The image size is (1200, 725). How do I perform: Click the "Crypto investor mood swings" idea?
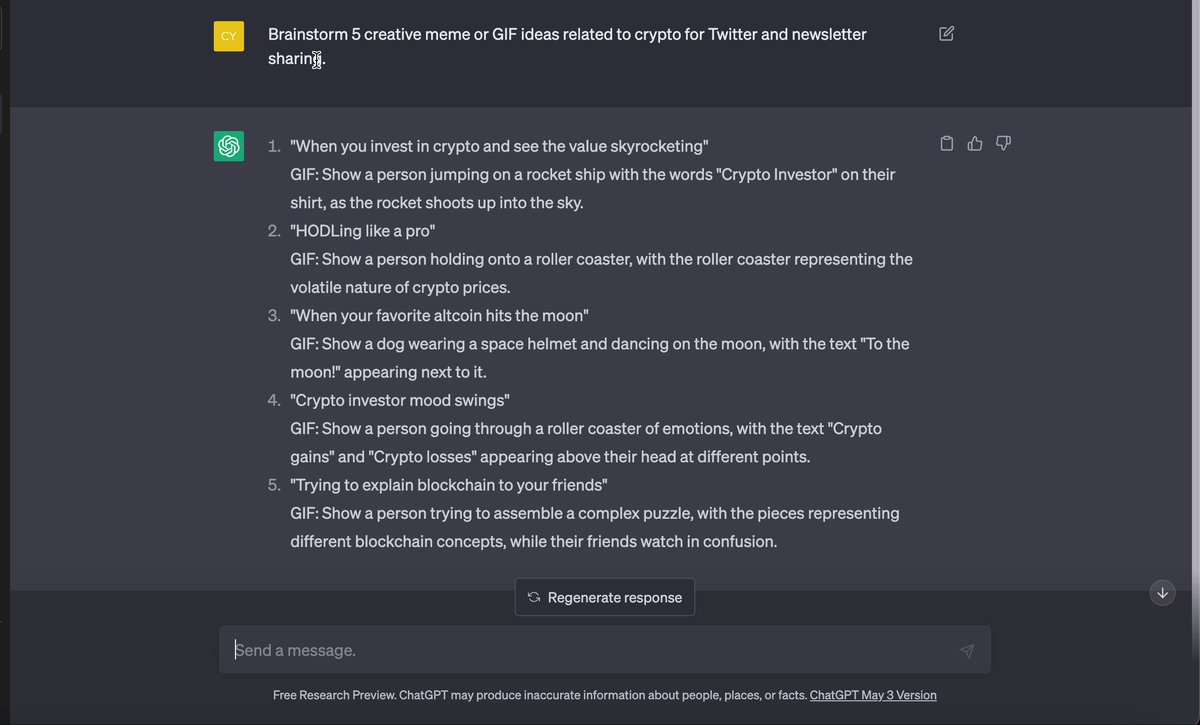(x=400, y=400)
